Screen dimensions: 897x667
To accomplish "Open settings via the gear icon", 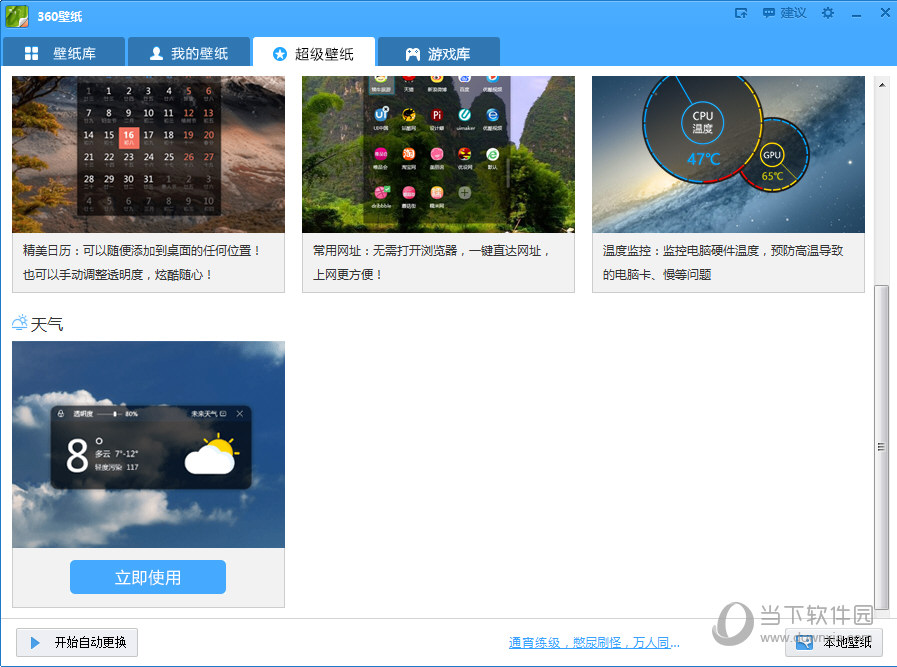I will point(828,13).
